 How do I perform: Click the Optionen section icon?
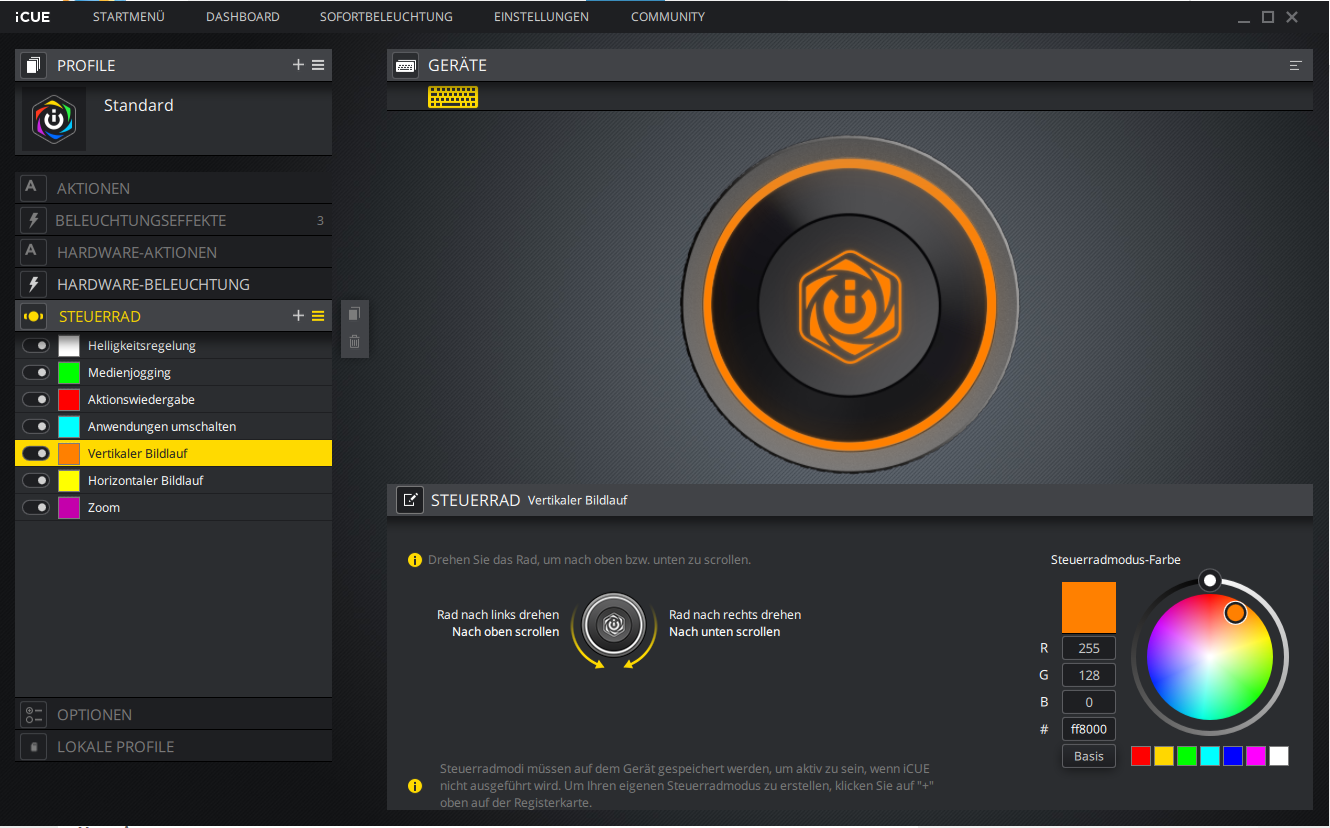[x=33, y=715]
